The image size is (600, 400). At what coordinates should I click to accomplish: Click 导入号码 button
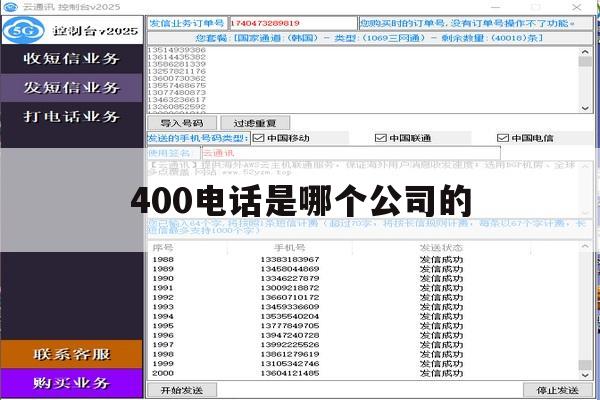click(182, 123)
